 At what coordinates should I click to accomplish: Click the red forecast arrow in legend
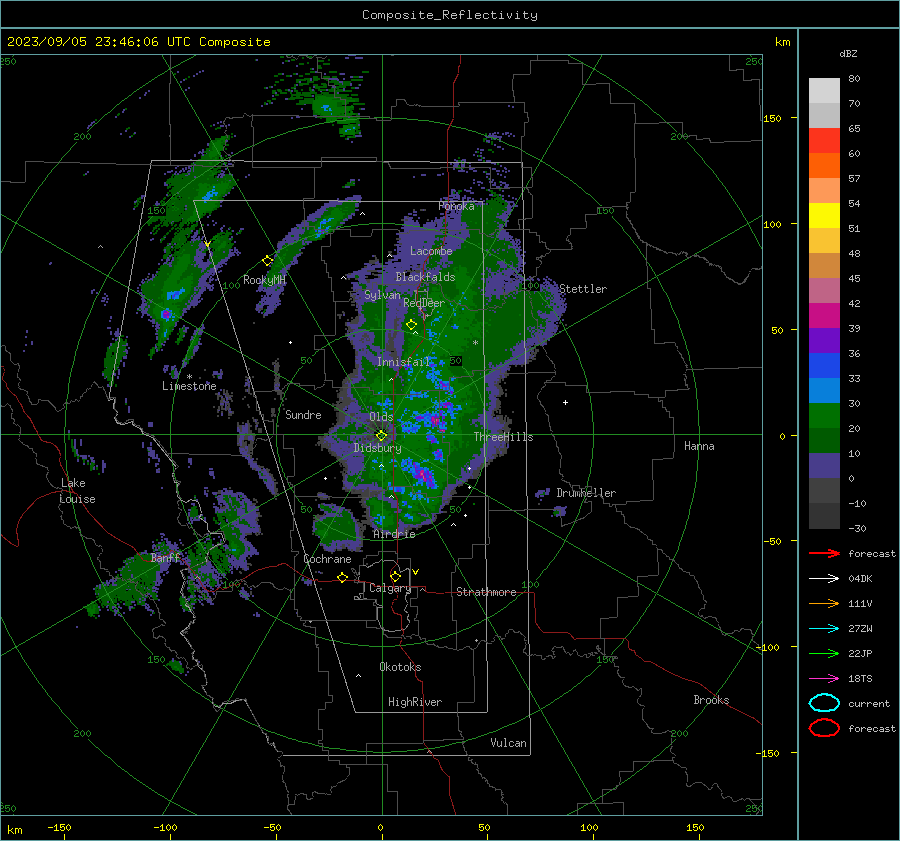pyautogui.click(x=824, y=553)
